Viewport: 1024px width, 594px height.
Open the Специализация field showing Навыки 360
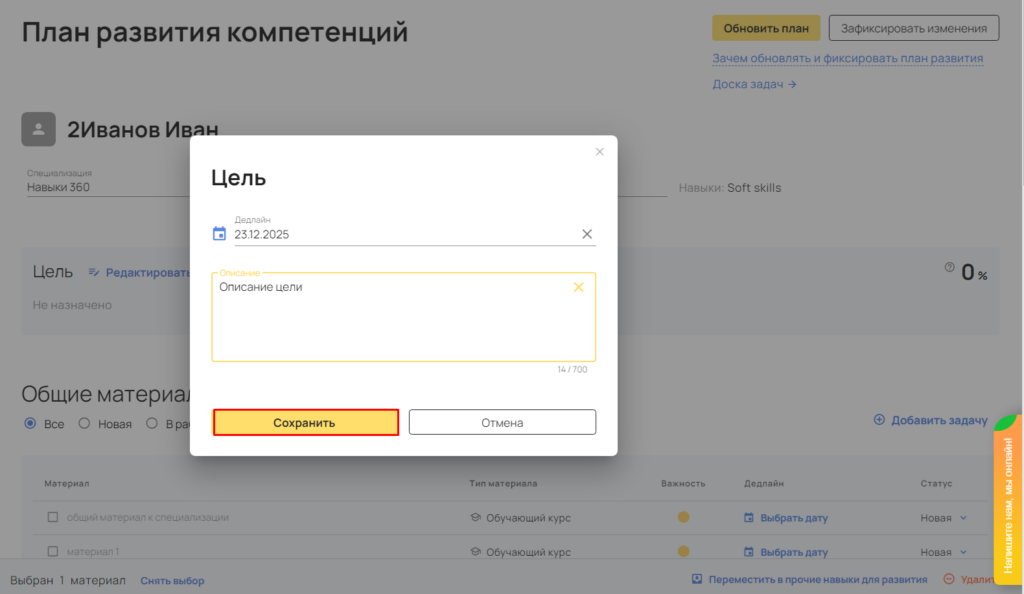(100, 187)
